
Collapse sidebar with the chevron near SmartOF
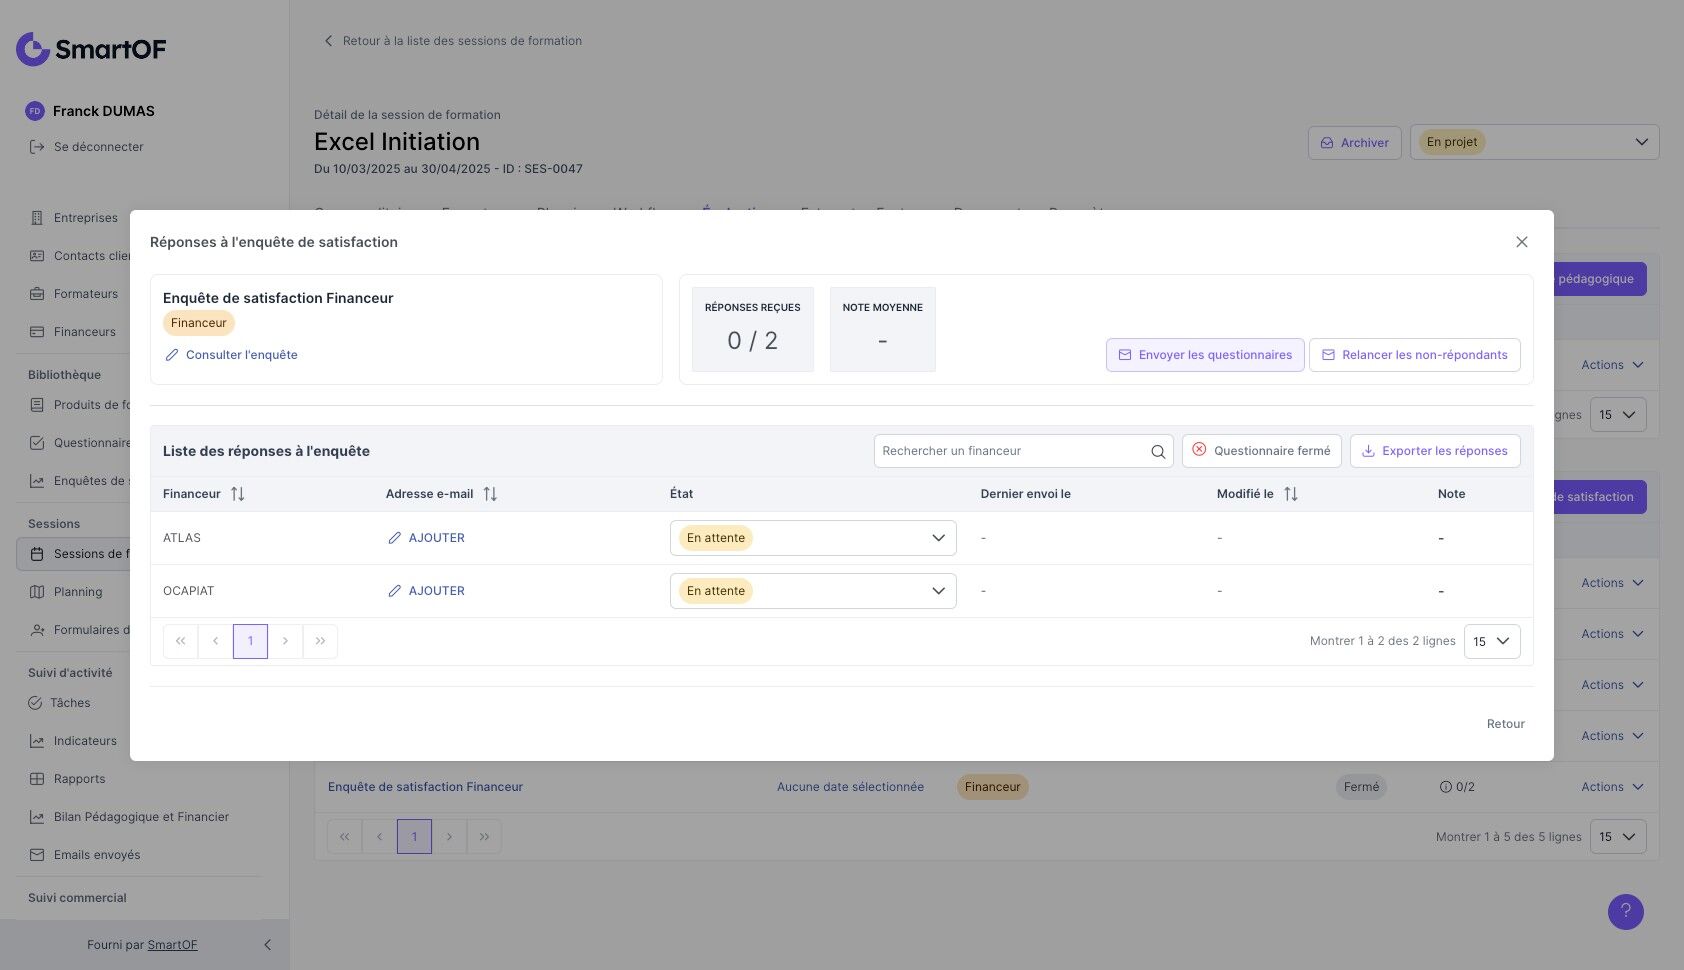267,945
